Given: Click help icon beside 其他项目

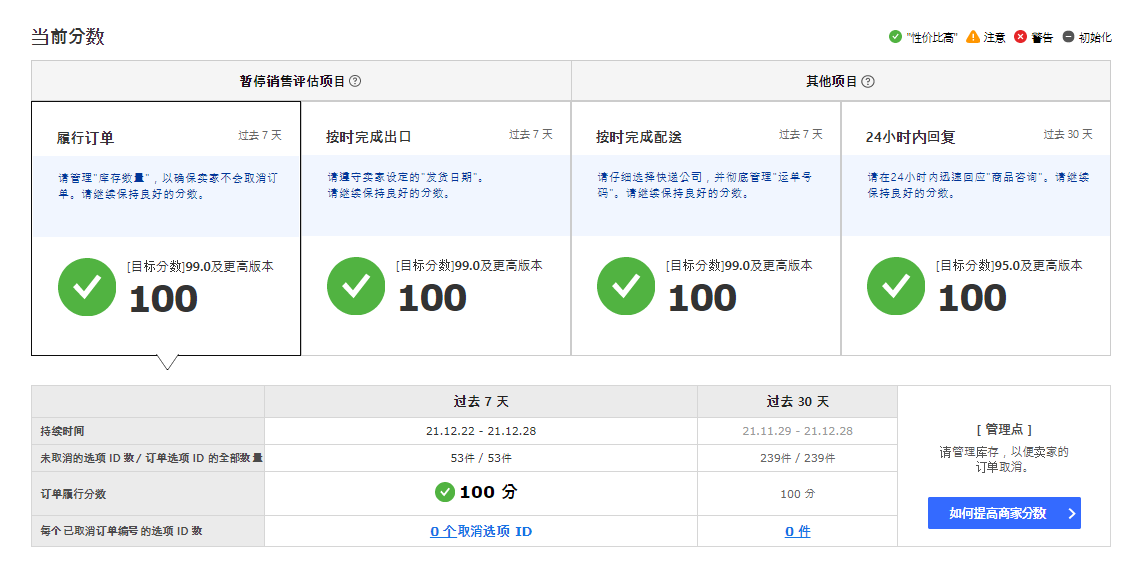Looking at the screenshot, I should (868, 81).
